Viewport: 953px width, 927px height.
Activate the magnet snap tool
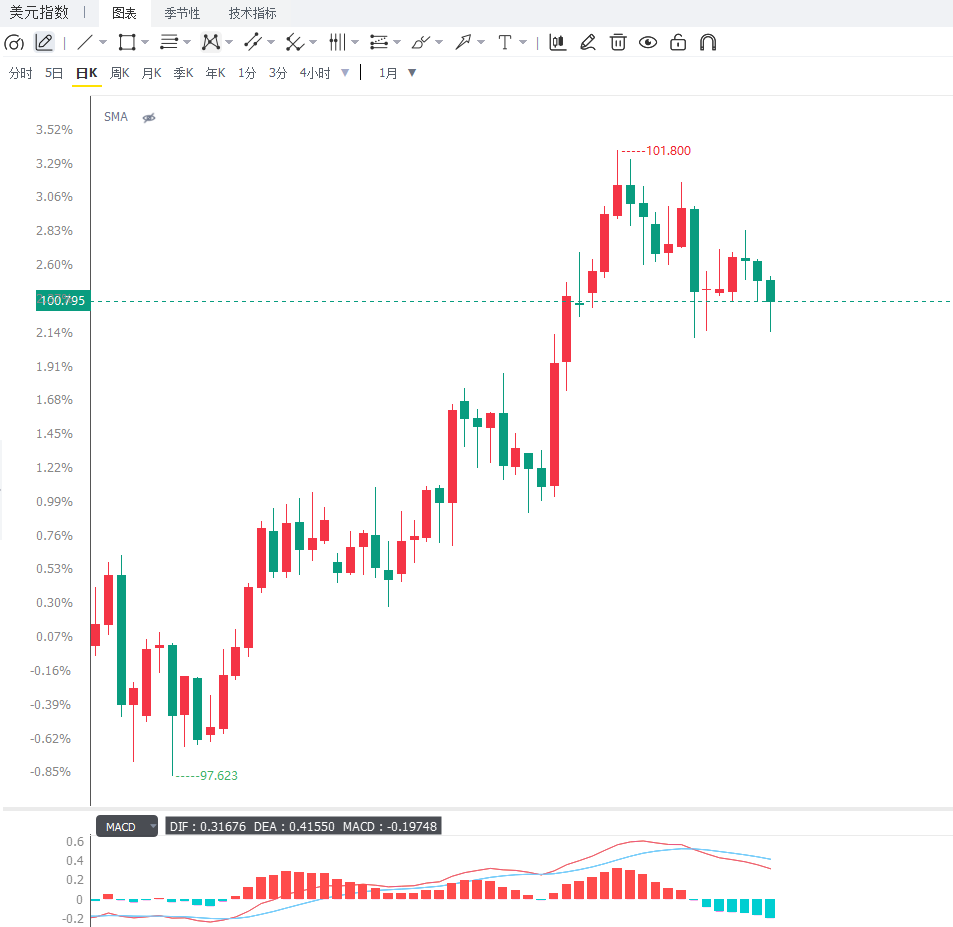(x=708, y=43)
